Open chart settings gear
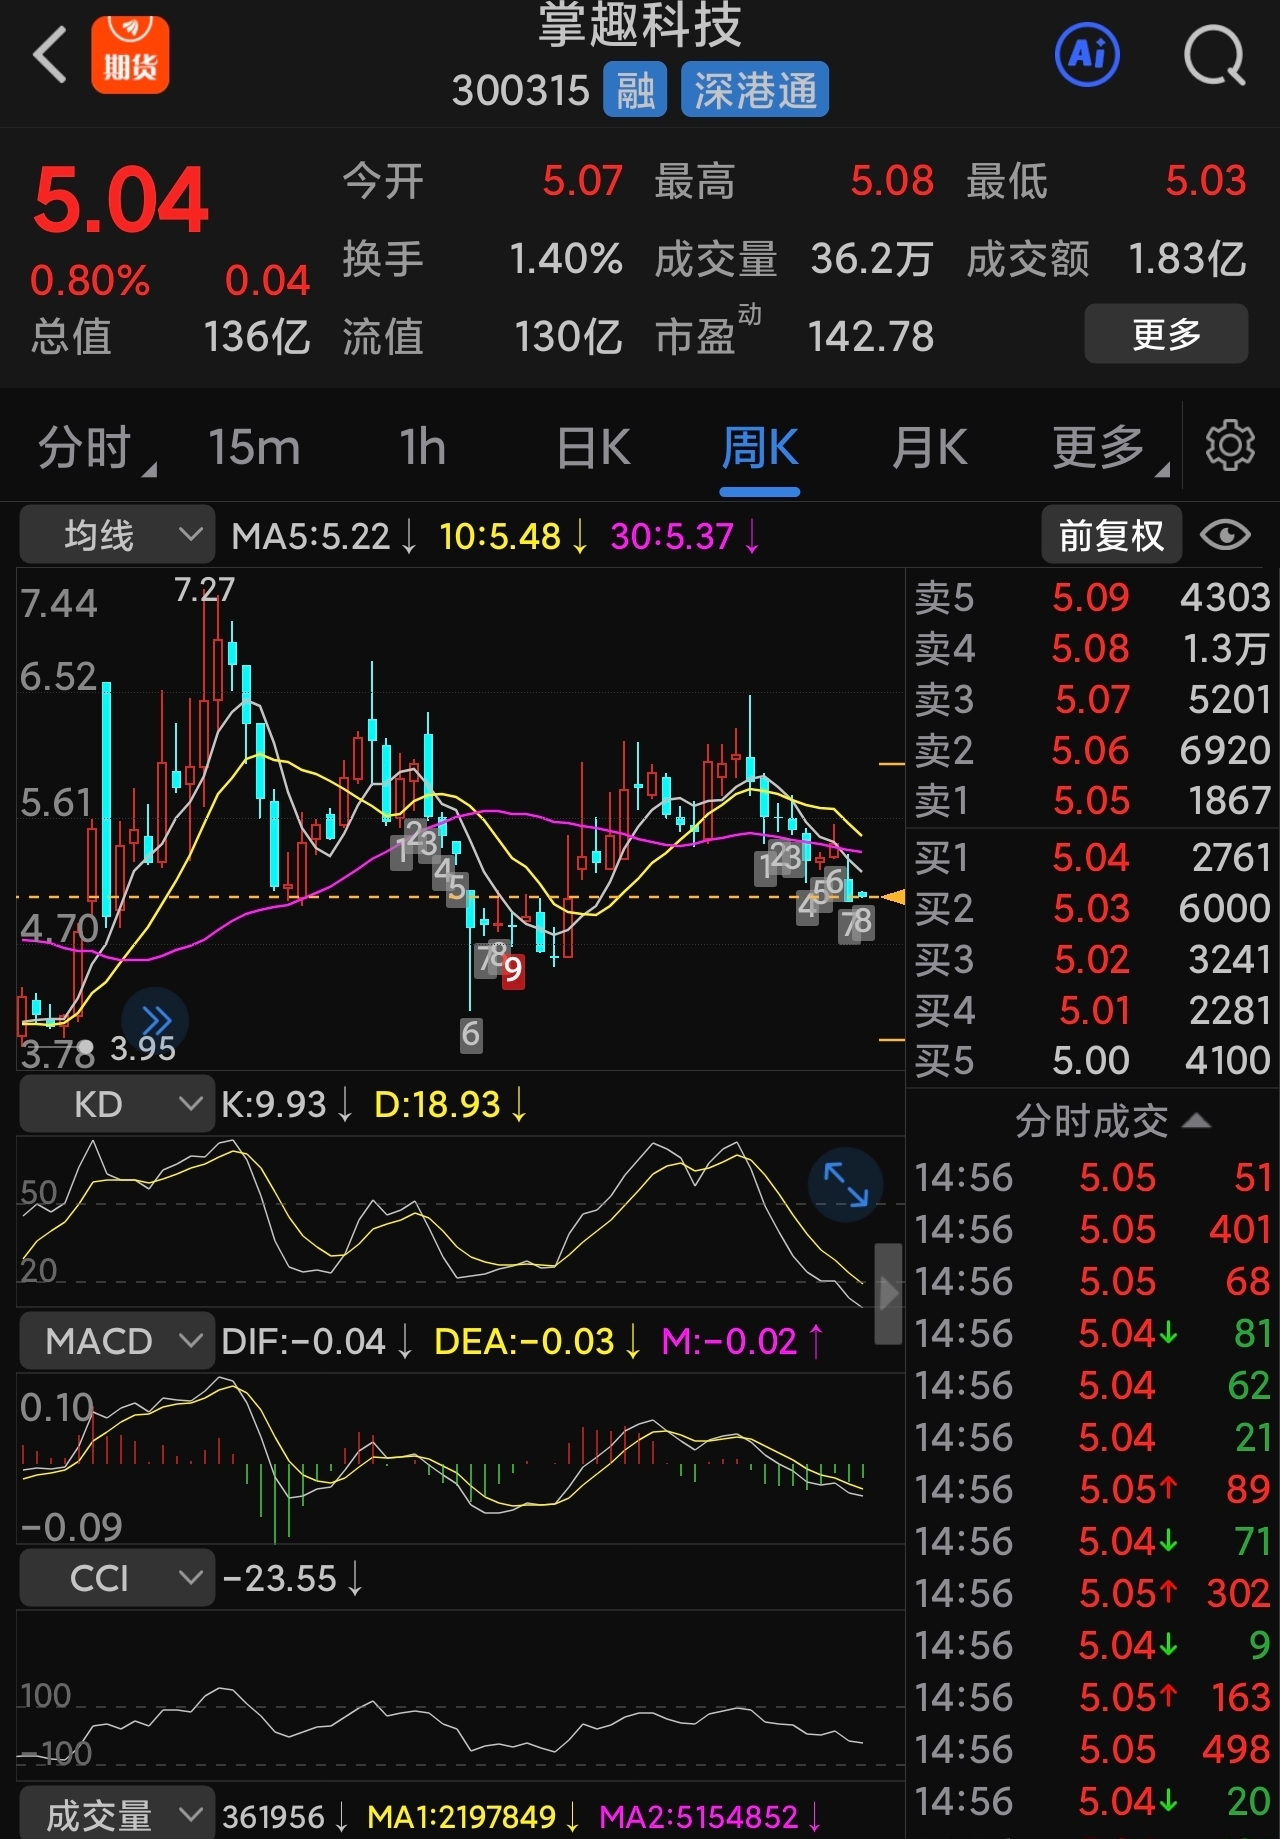1280x1839 pixels. click(1230, 446)
